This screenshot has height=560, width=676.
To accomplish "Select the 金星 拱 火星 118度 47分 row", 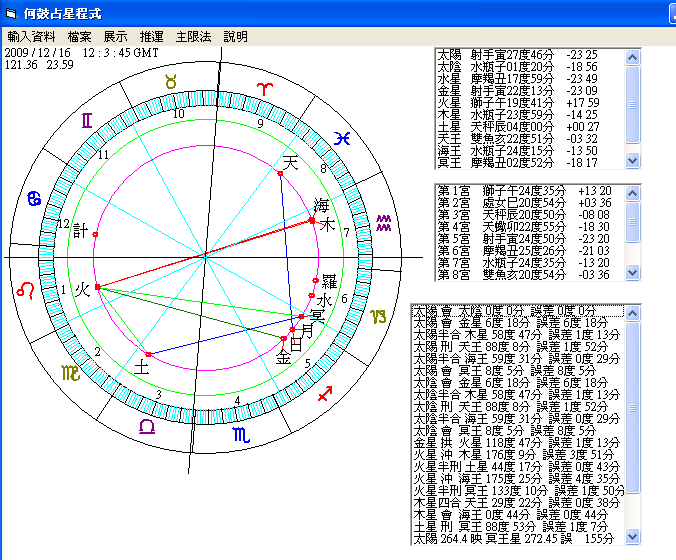I will click(x=518, y=443).
